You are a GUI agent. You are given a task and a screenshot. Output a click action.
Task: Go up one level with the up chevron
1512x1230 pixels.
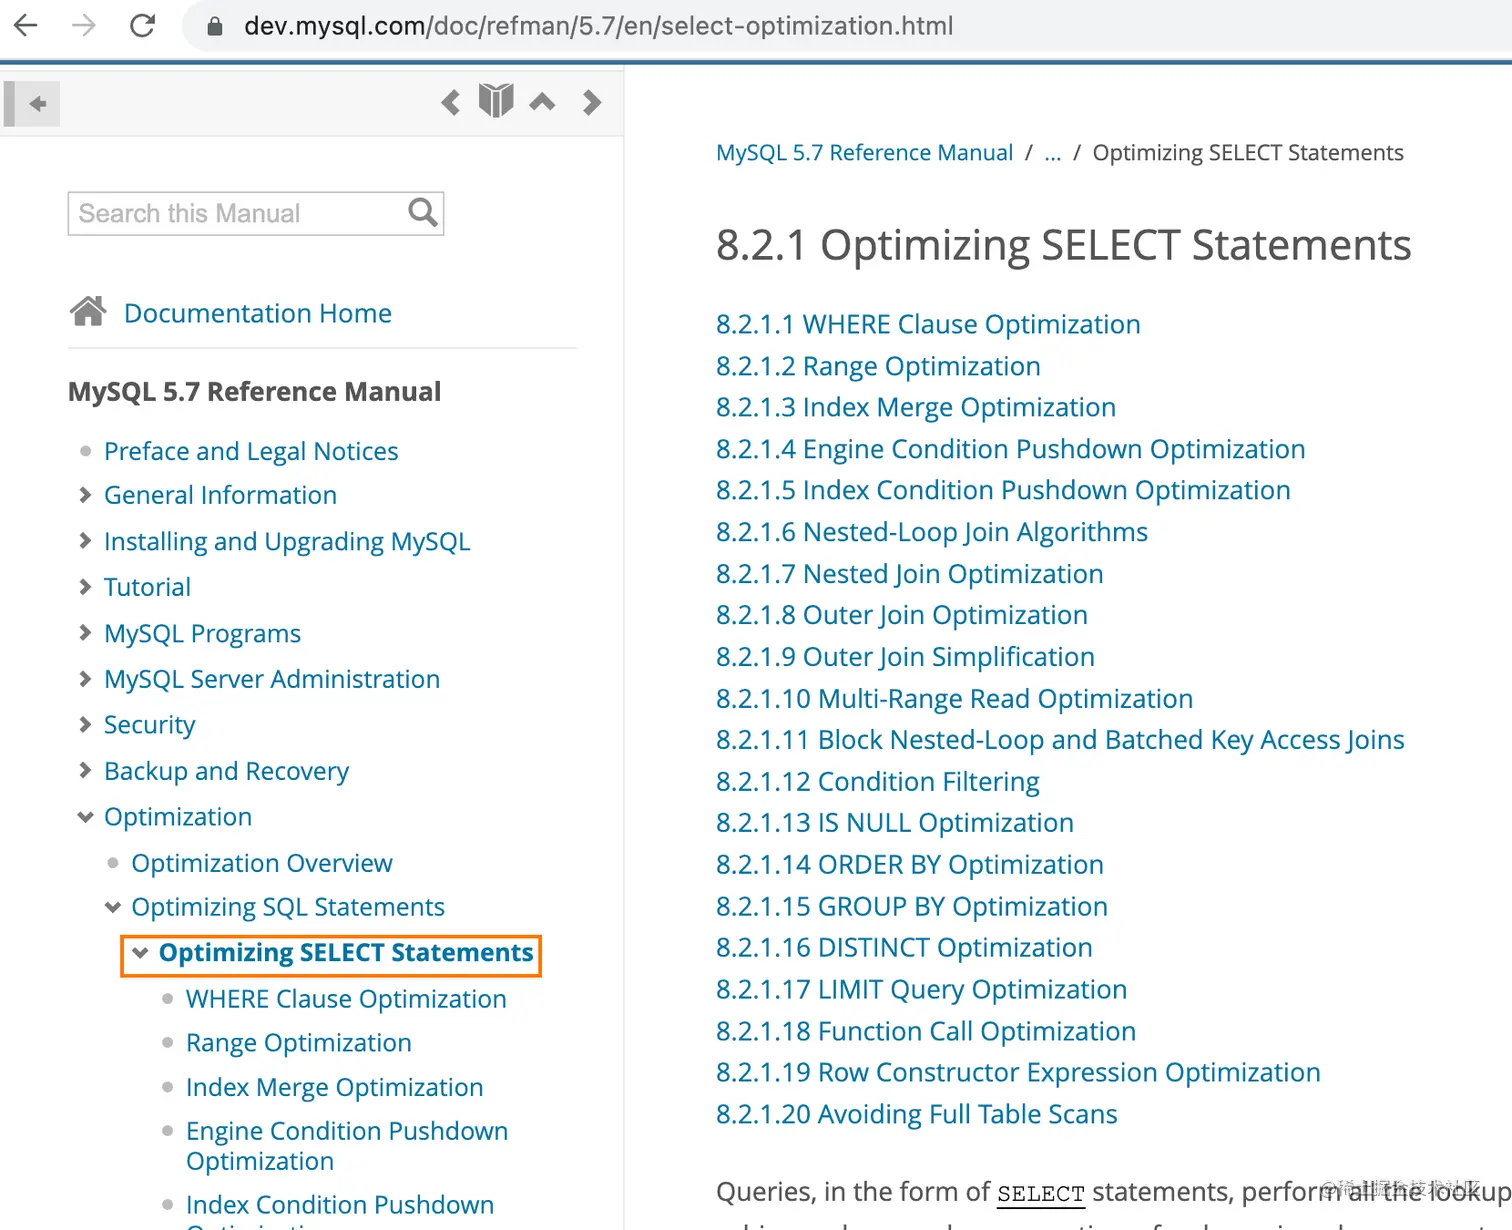(542, 101)
